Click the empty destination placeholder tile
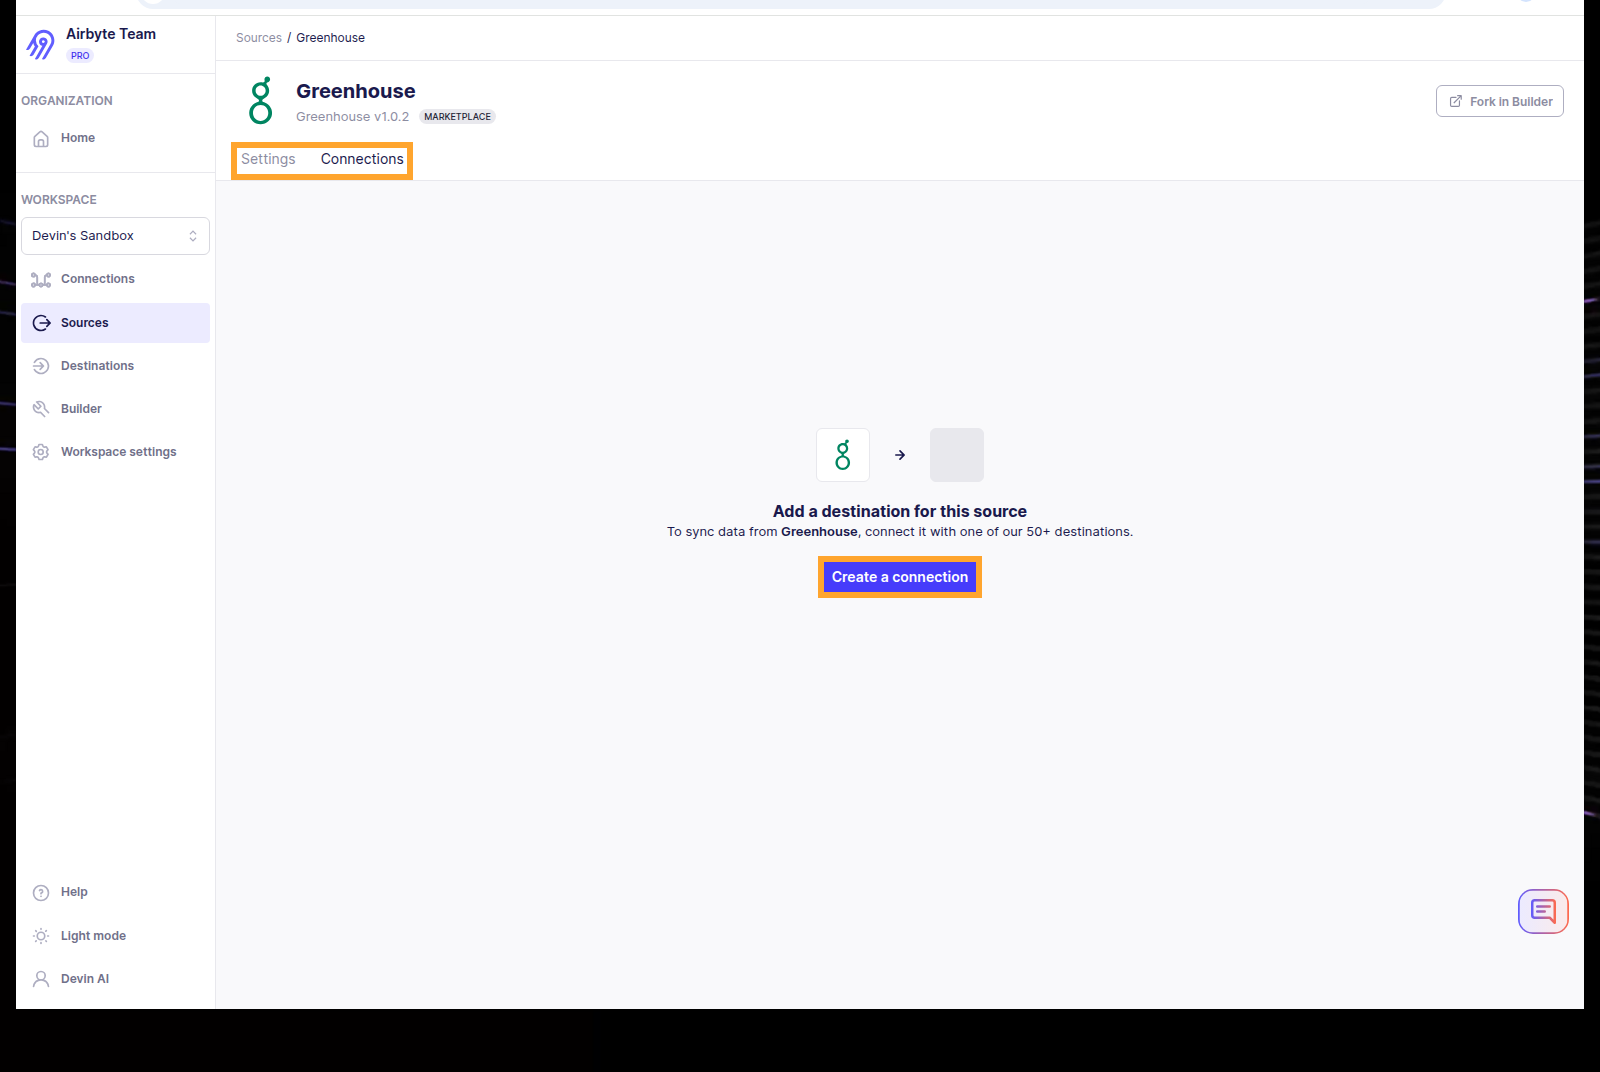 point(957,455)
